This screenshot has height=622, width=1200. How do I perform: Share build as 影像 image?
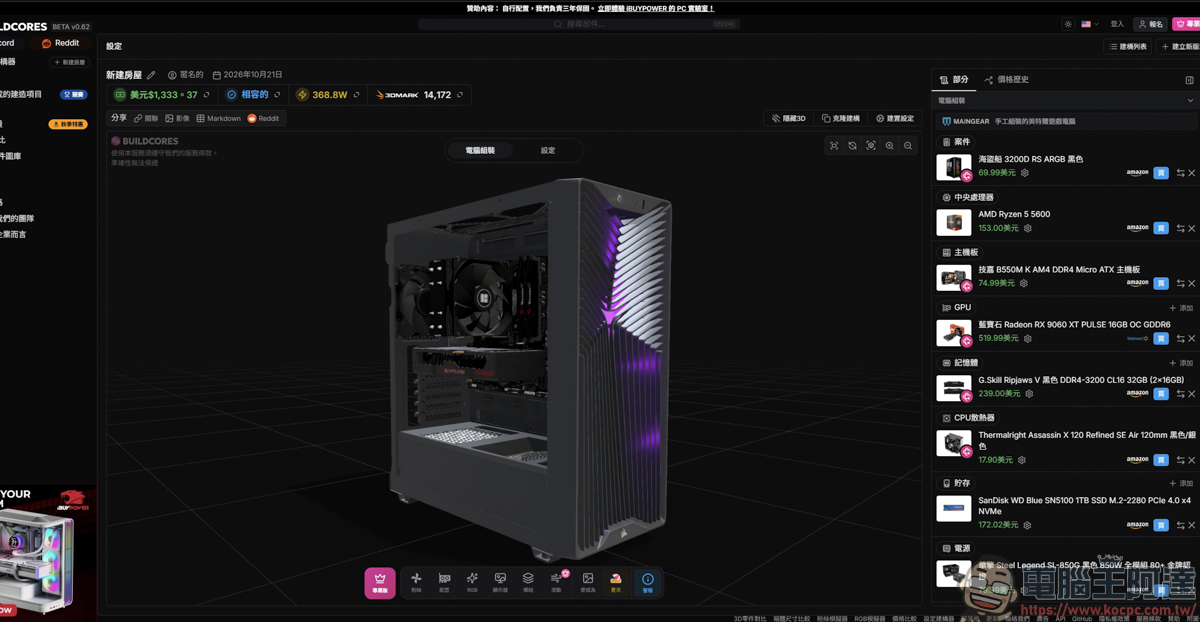pyautogui.click(x=177, y=118)
